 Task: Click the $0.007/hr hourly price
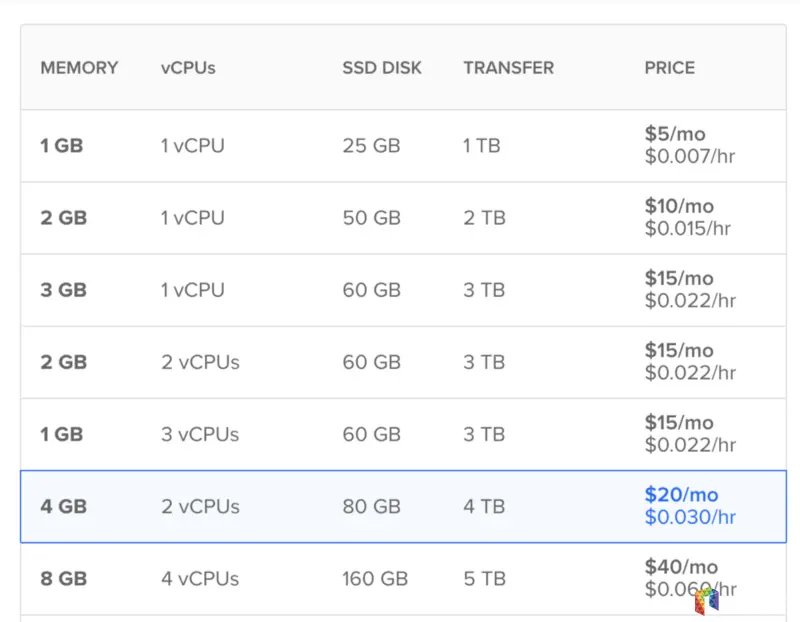pos(690,156)
